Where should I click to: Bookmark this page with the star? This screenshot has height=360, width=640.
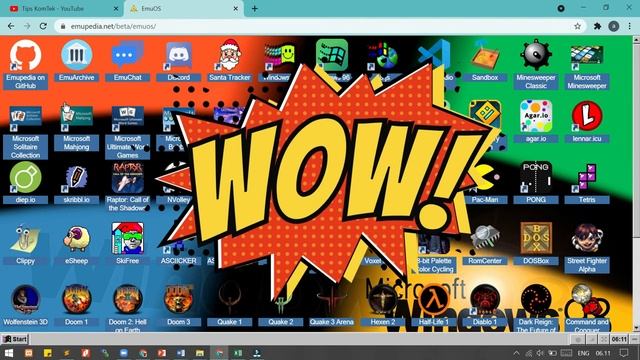point(578,26)
